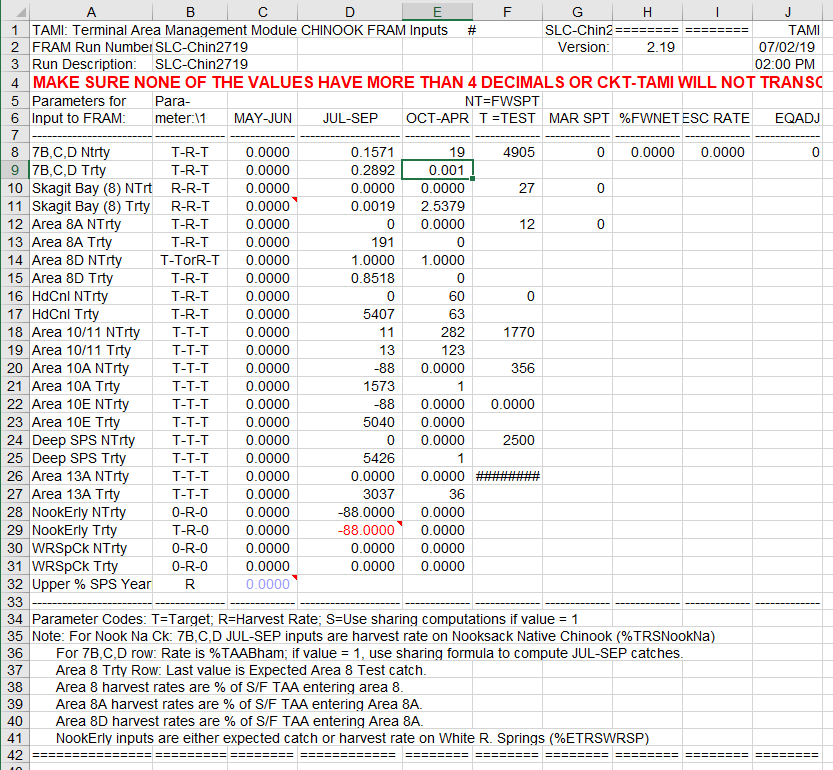
Task: Click the 'MAR SPT' column label
Action: (577, 118)
